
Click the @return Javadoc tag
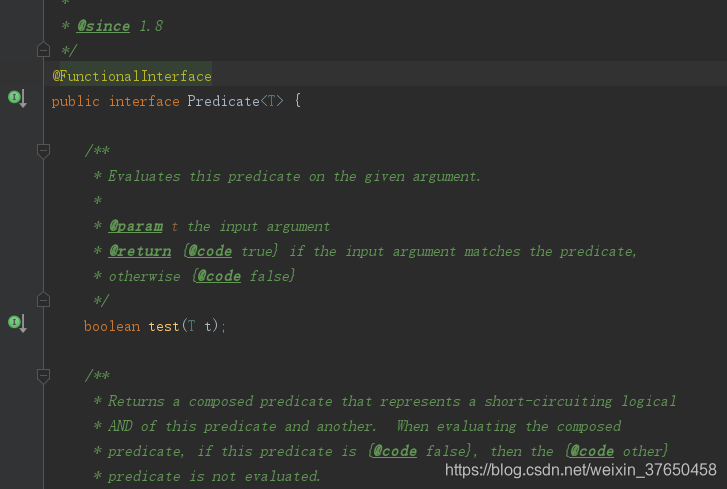coord(140,251)
